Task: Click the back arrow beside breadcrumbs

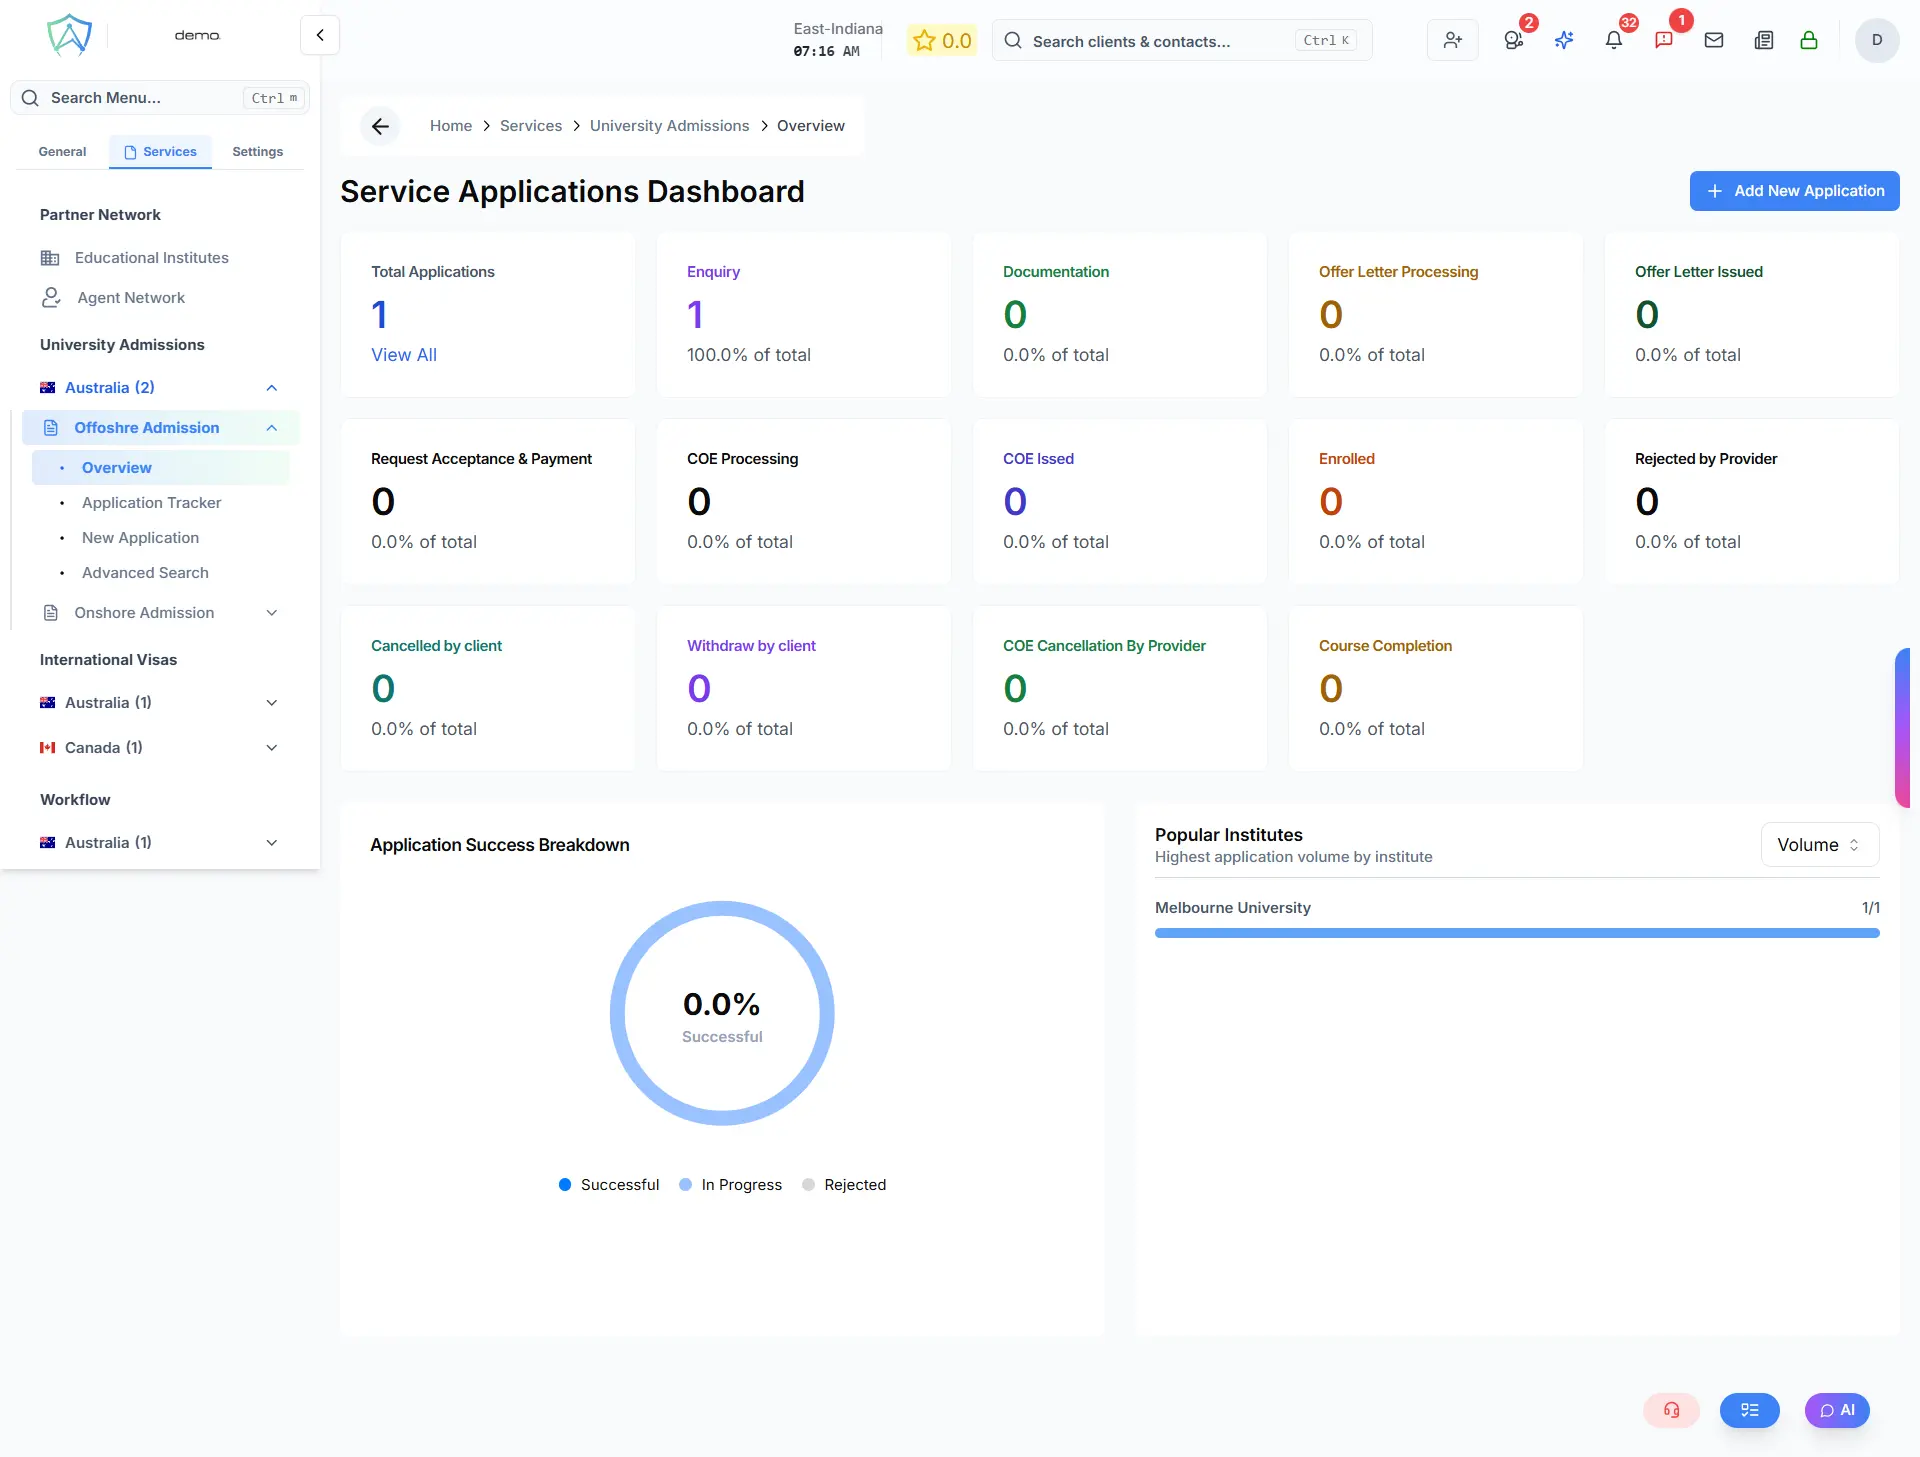Action: click(380, 126)
